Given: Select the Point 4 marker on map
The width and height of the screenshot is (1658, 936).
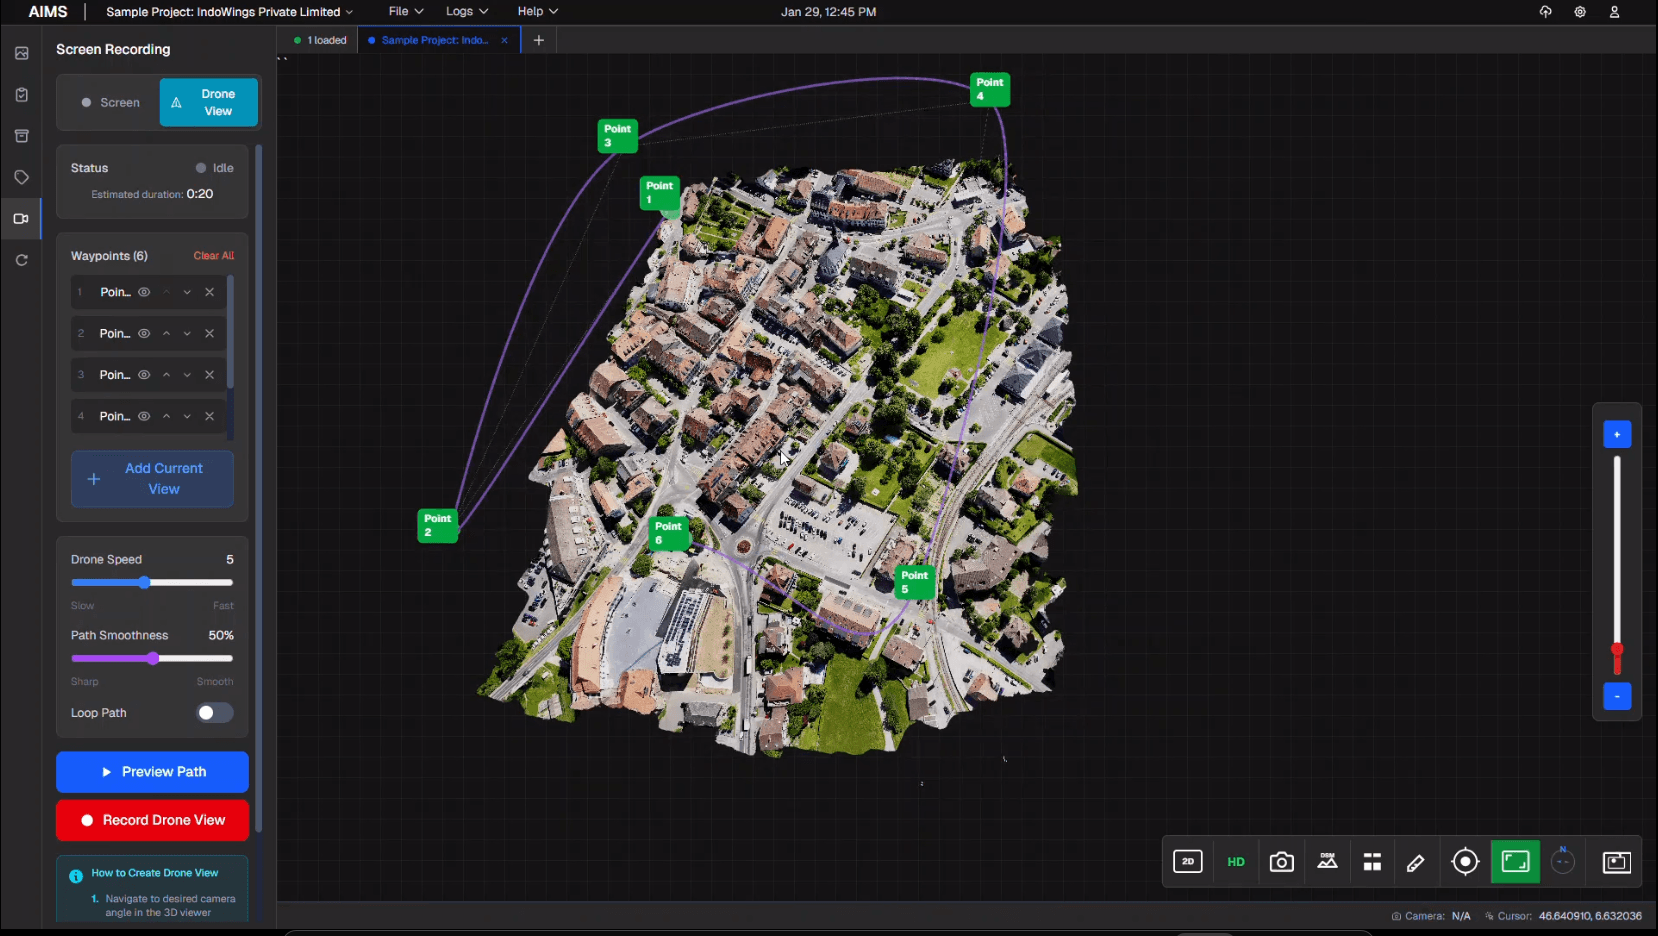Looking at the screenshot, I should pos(990,89).
